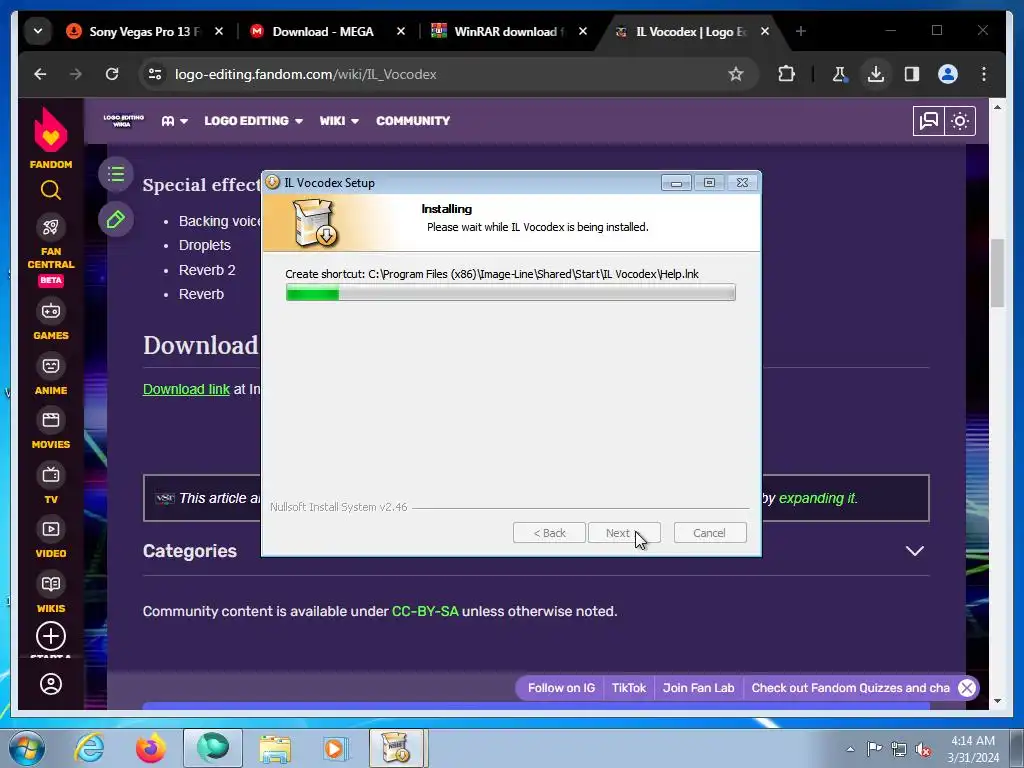Image resolution: width=1024 pixels, height=768 pixels.
Task: Open Fan Central rocket icon
Action: 50,227
